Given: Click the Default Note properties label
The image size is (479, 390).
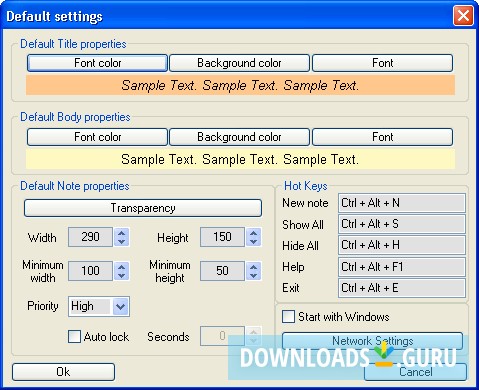Looking at the screenshot, I should pyautogui.click(x=75, y=186).
